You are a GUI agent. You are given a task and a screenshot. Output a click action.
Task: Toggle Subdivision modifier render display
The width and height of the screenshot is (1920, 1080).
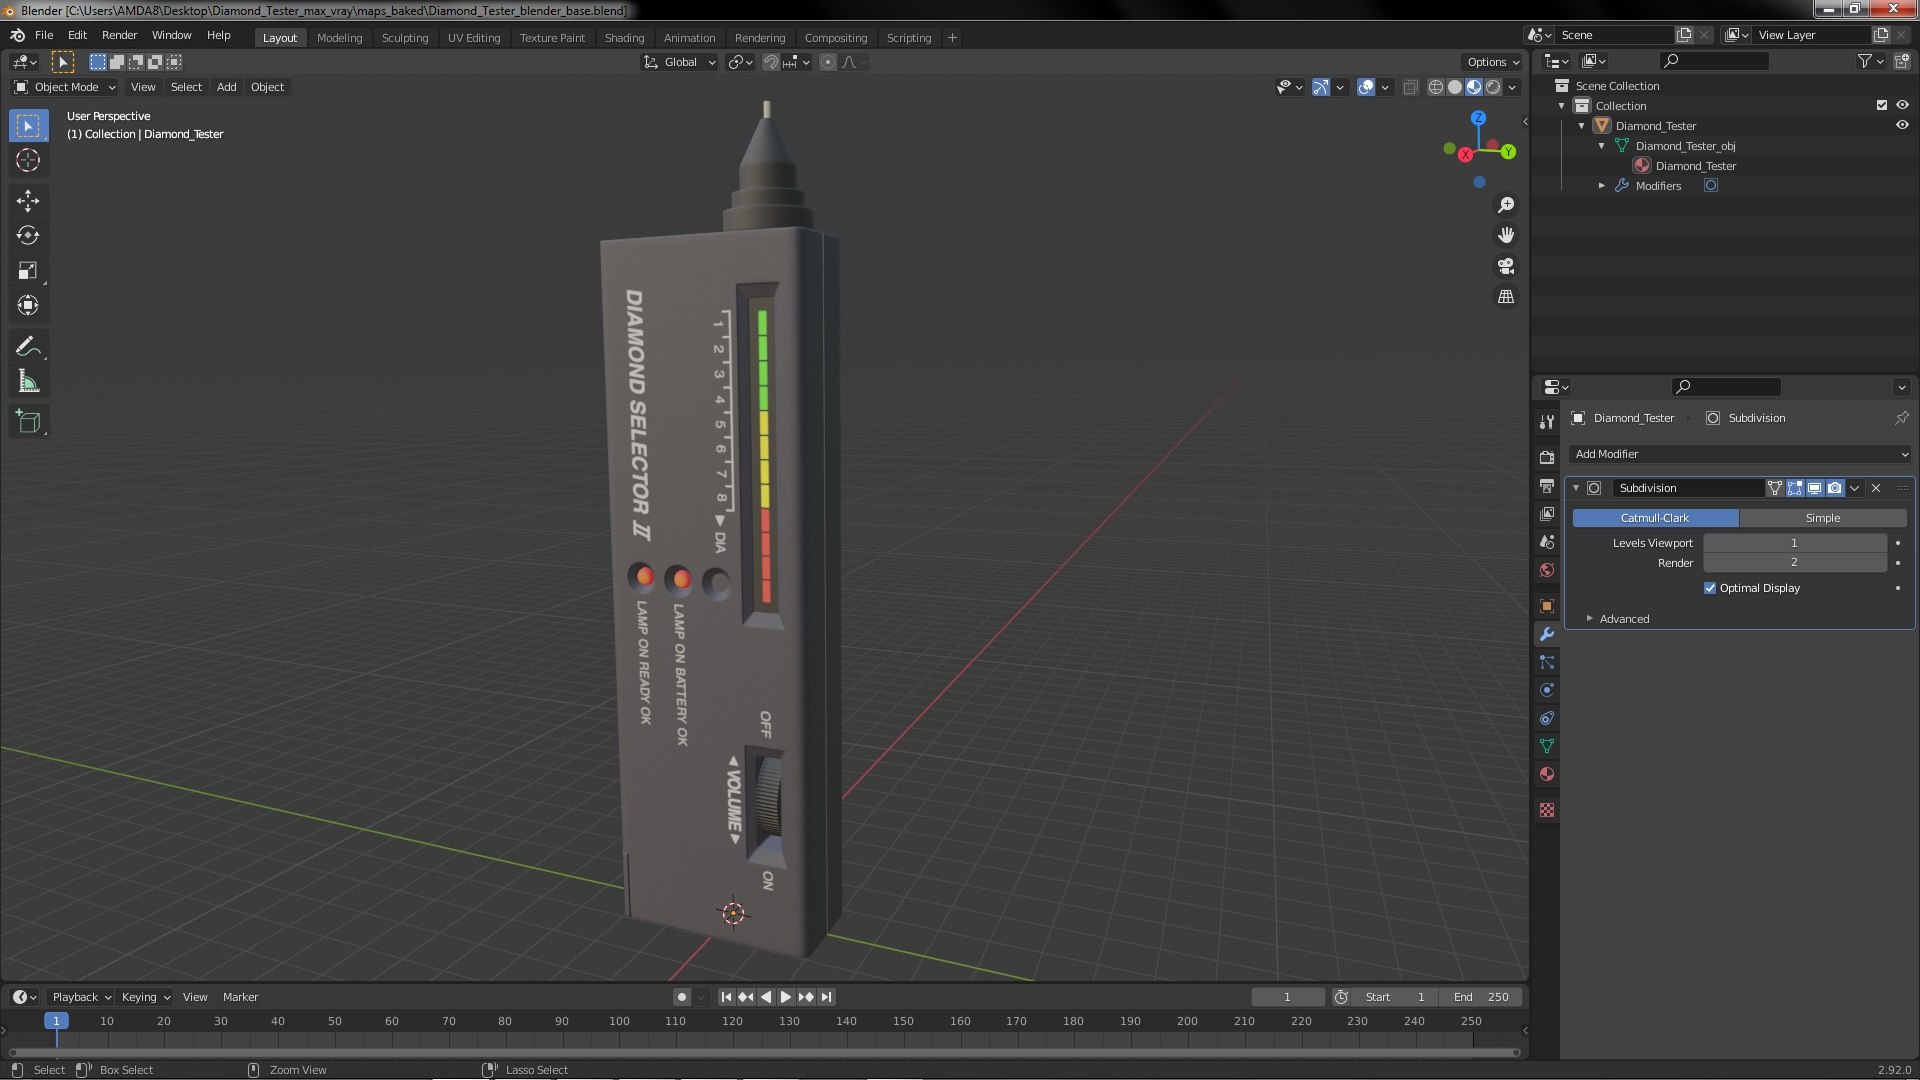coord(1834,488)
